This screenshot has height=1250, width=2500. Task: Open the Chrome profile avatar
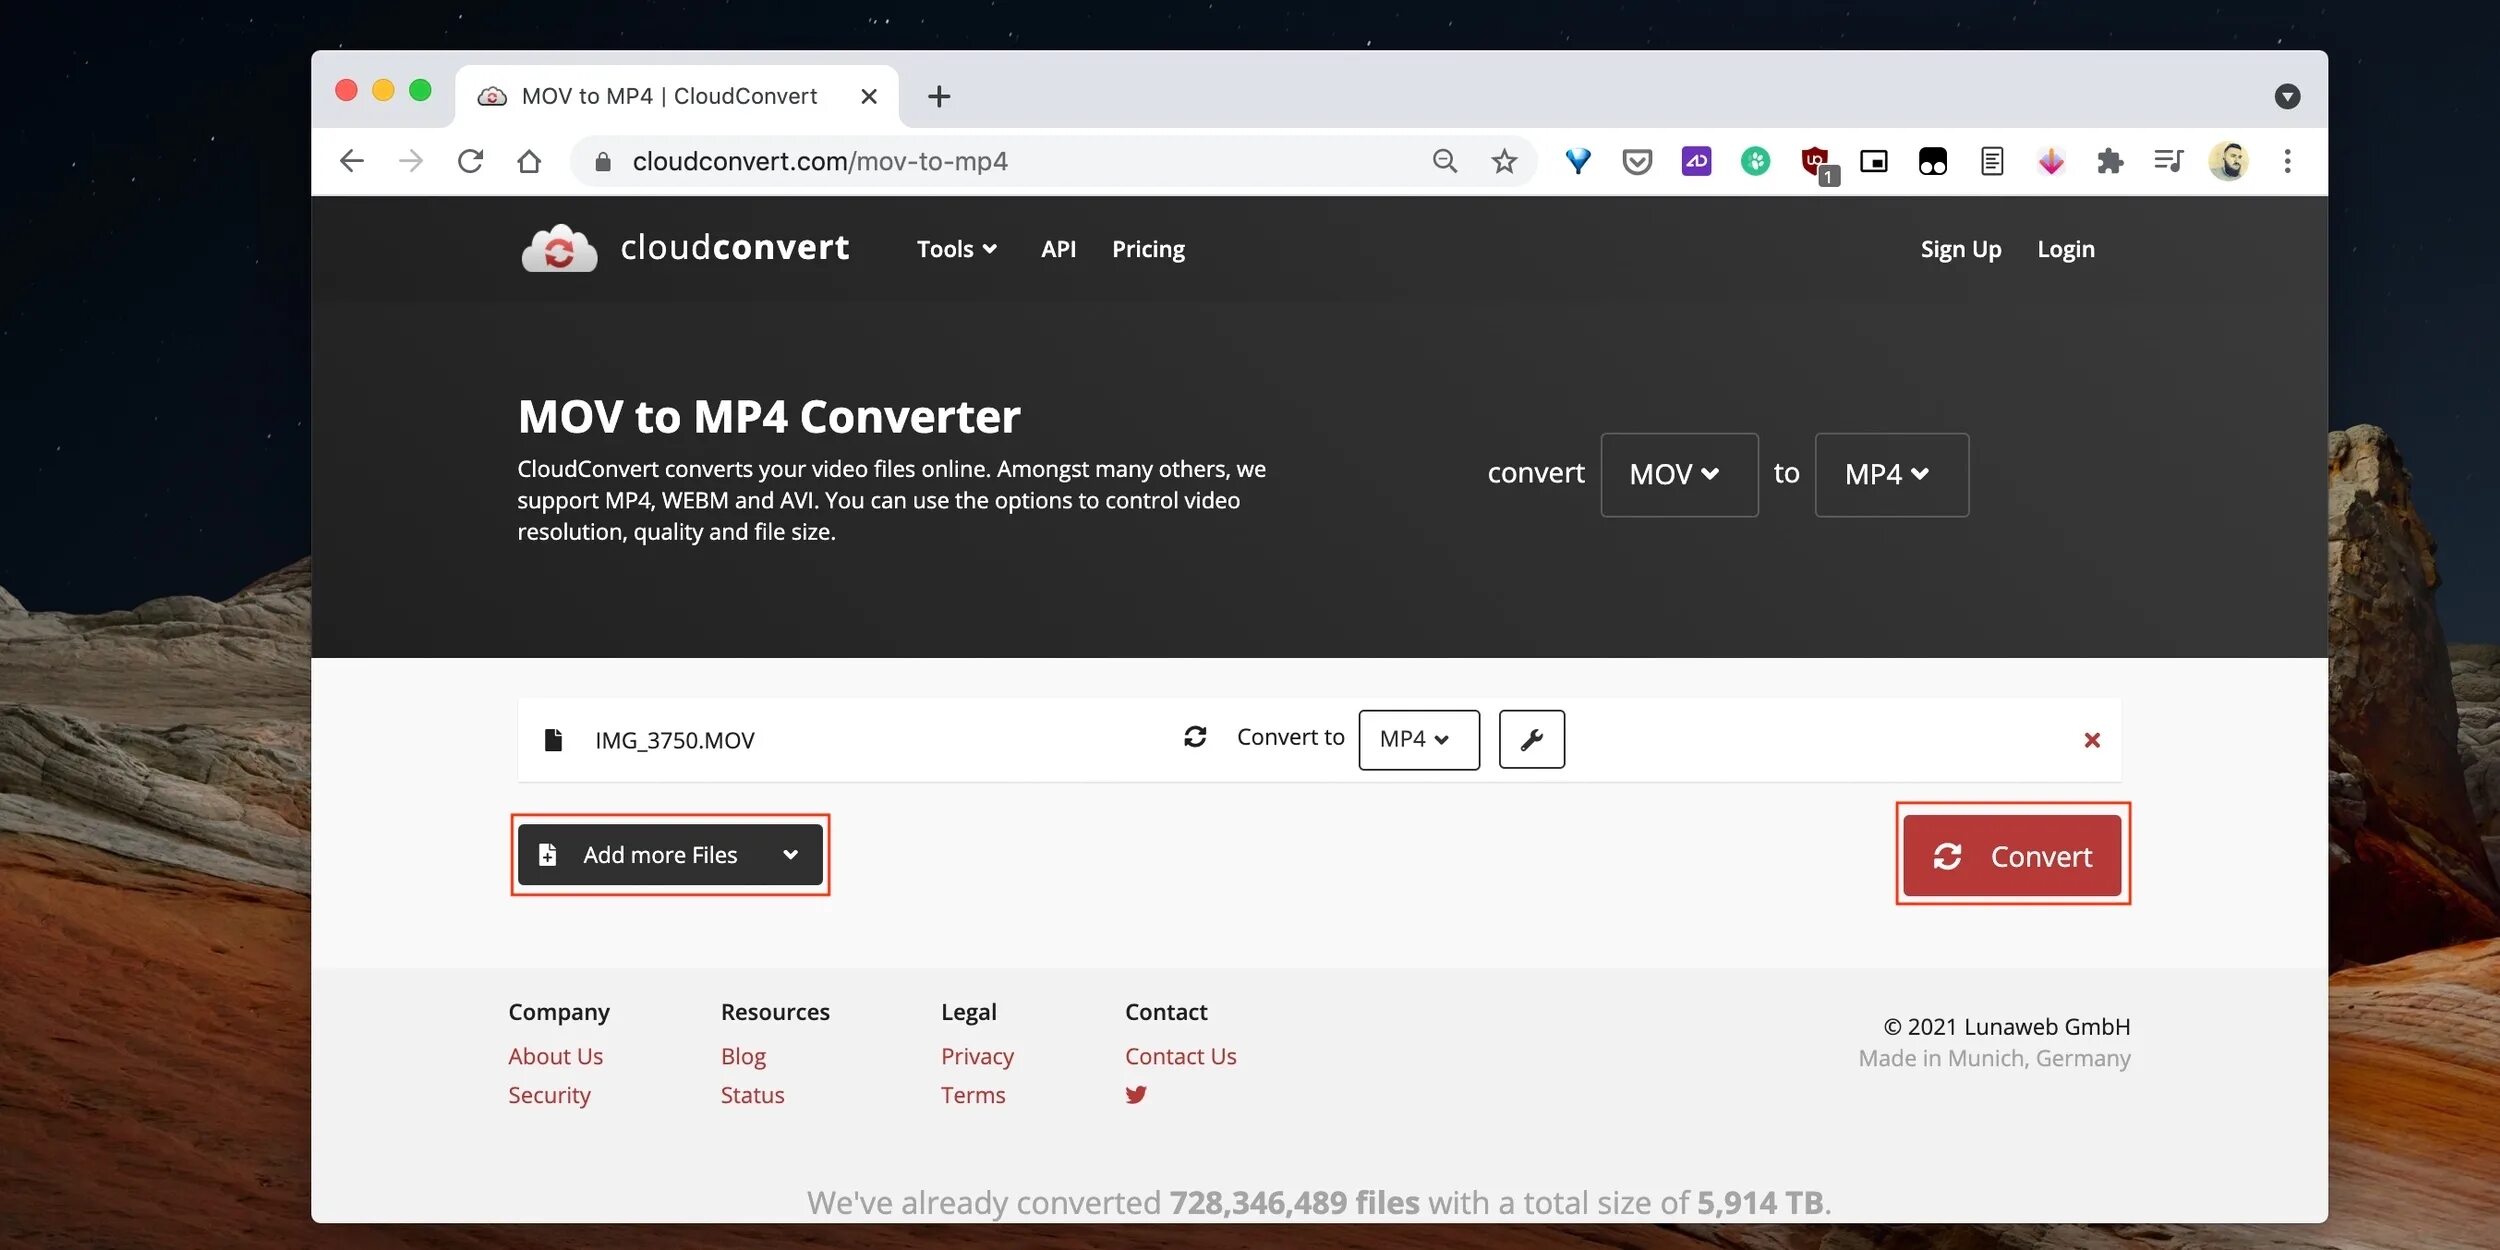(x=2229, y=161)
